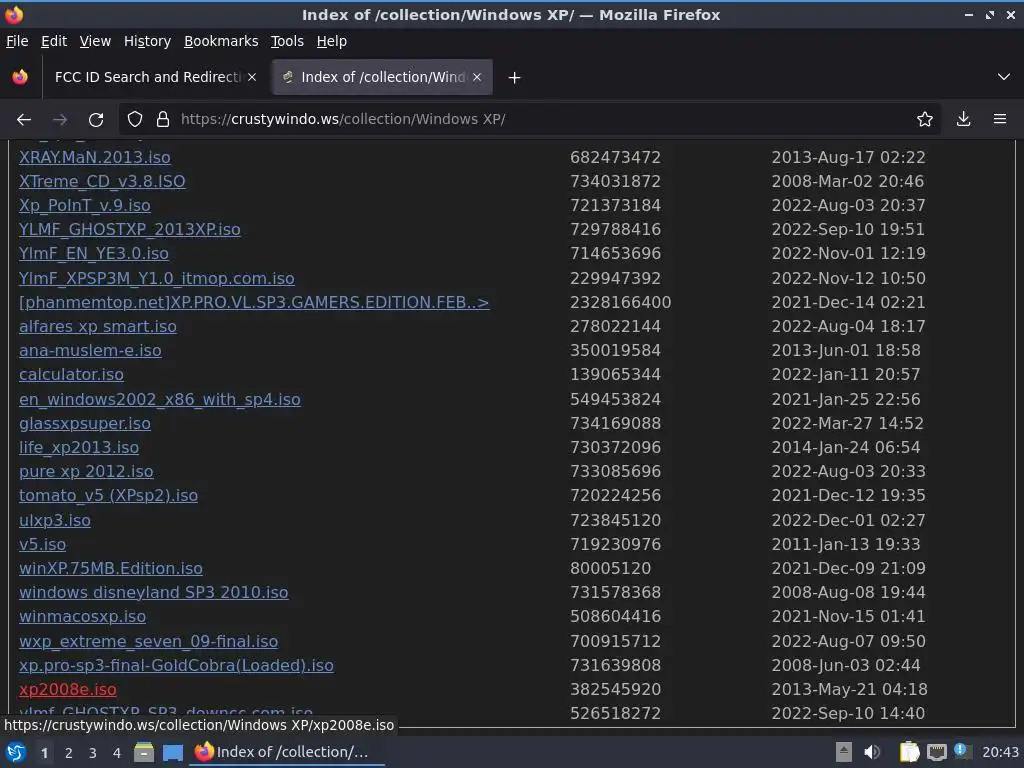This screenshot has width=1024, height=768.
Task: View site security padlock details
Action: (163, 120)
